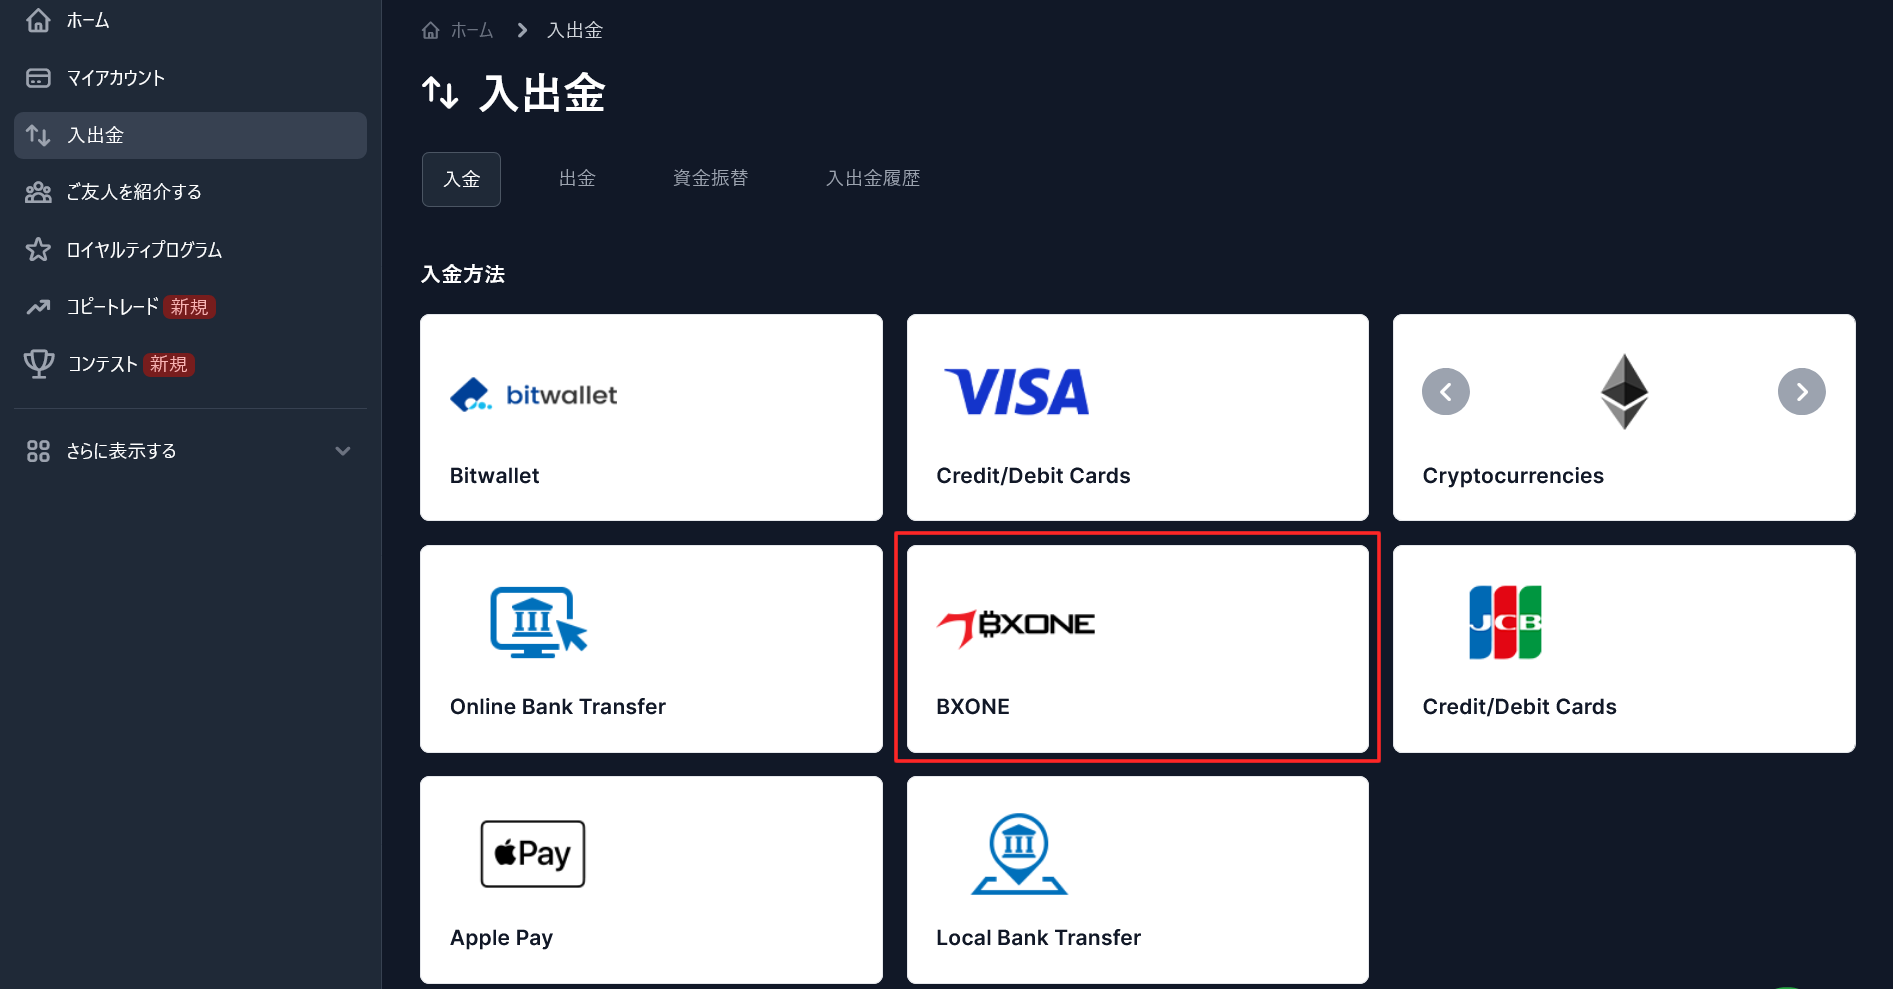Show next cryptocurrency with right arrow
1894x989 pixels.
click(1801, 392)
